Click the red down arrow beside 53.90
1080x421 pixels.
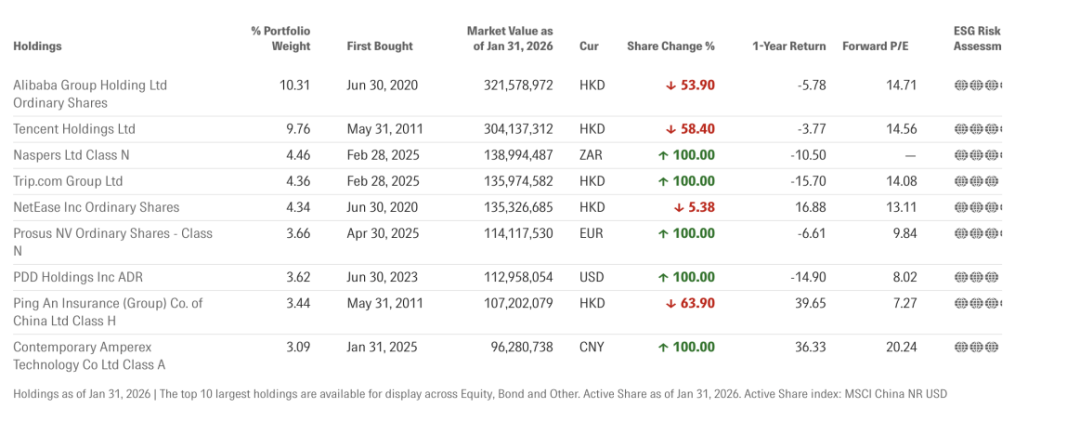(671, 85)
